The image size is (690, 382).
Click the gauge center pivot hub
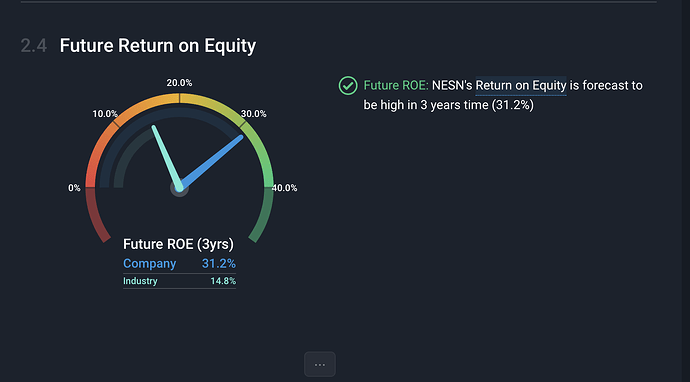[180, 188]
